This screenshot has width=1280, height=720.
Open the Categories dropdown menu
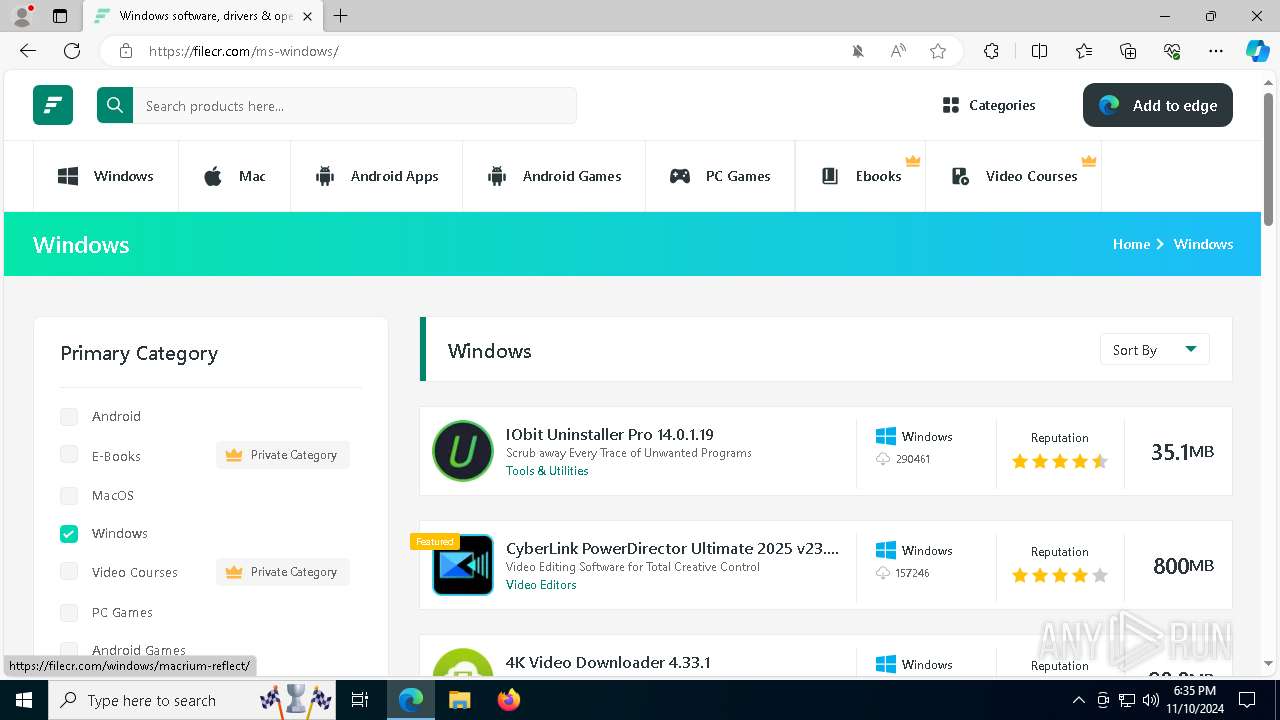coord(989,105)
